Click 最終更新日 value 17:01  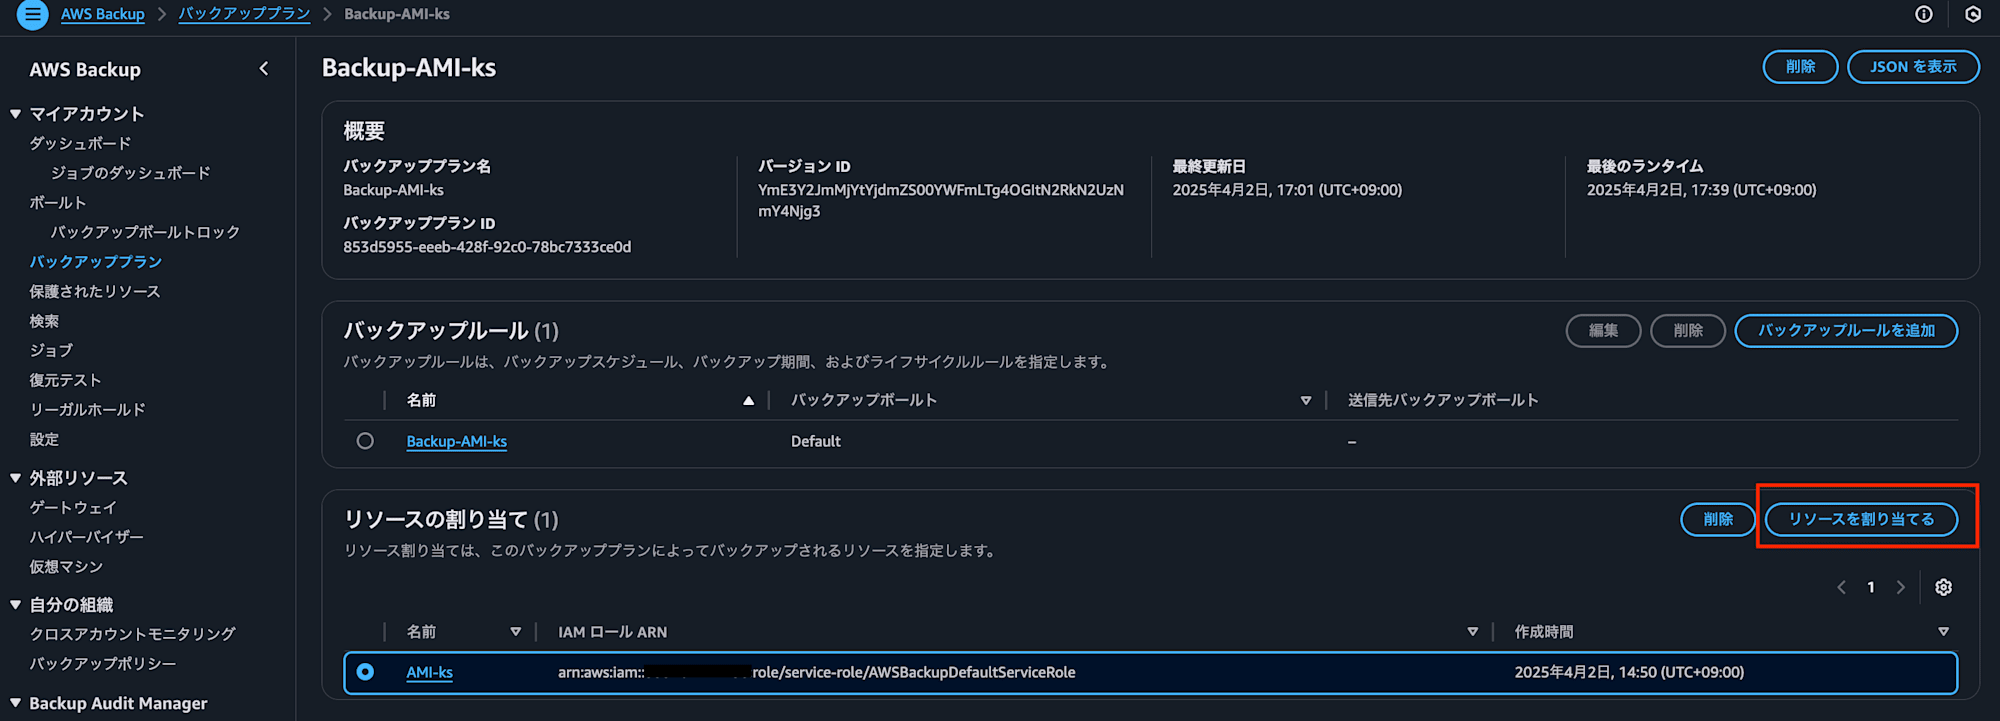pyautogui.click(x=1287, y=190)
